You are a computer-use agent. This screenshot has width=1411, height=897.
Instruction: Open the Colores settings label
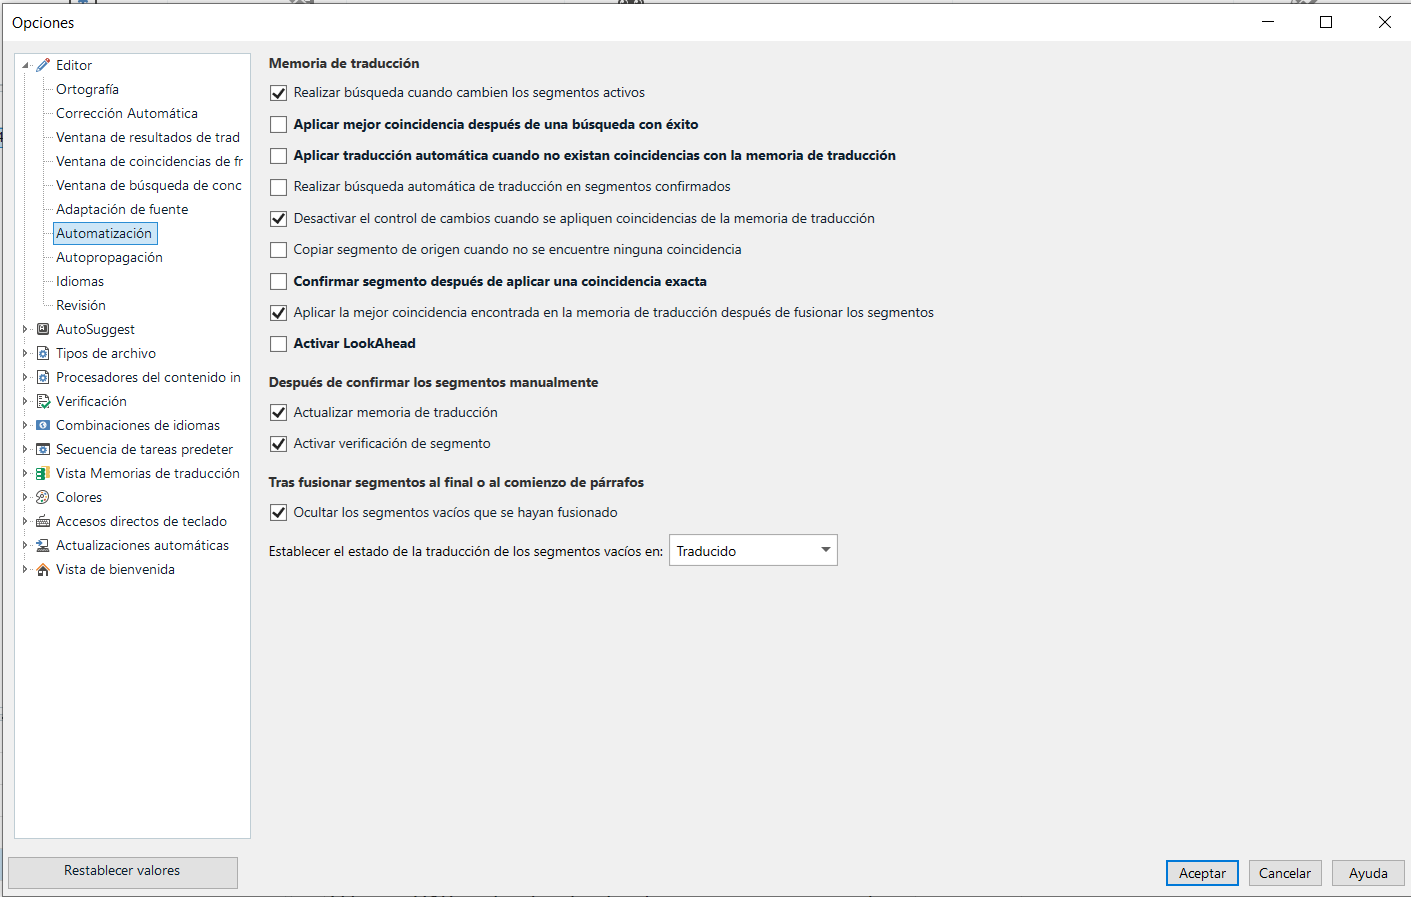(79, 497)
